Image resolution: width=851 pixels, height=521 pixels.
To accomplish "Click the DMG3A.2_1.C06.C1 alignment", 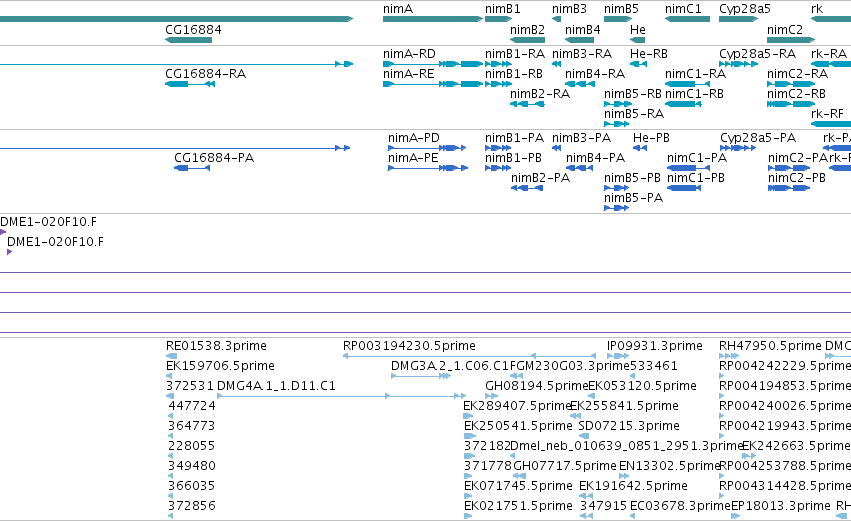I will click(421, 376).
